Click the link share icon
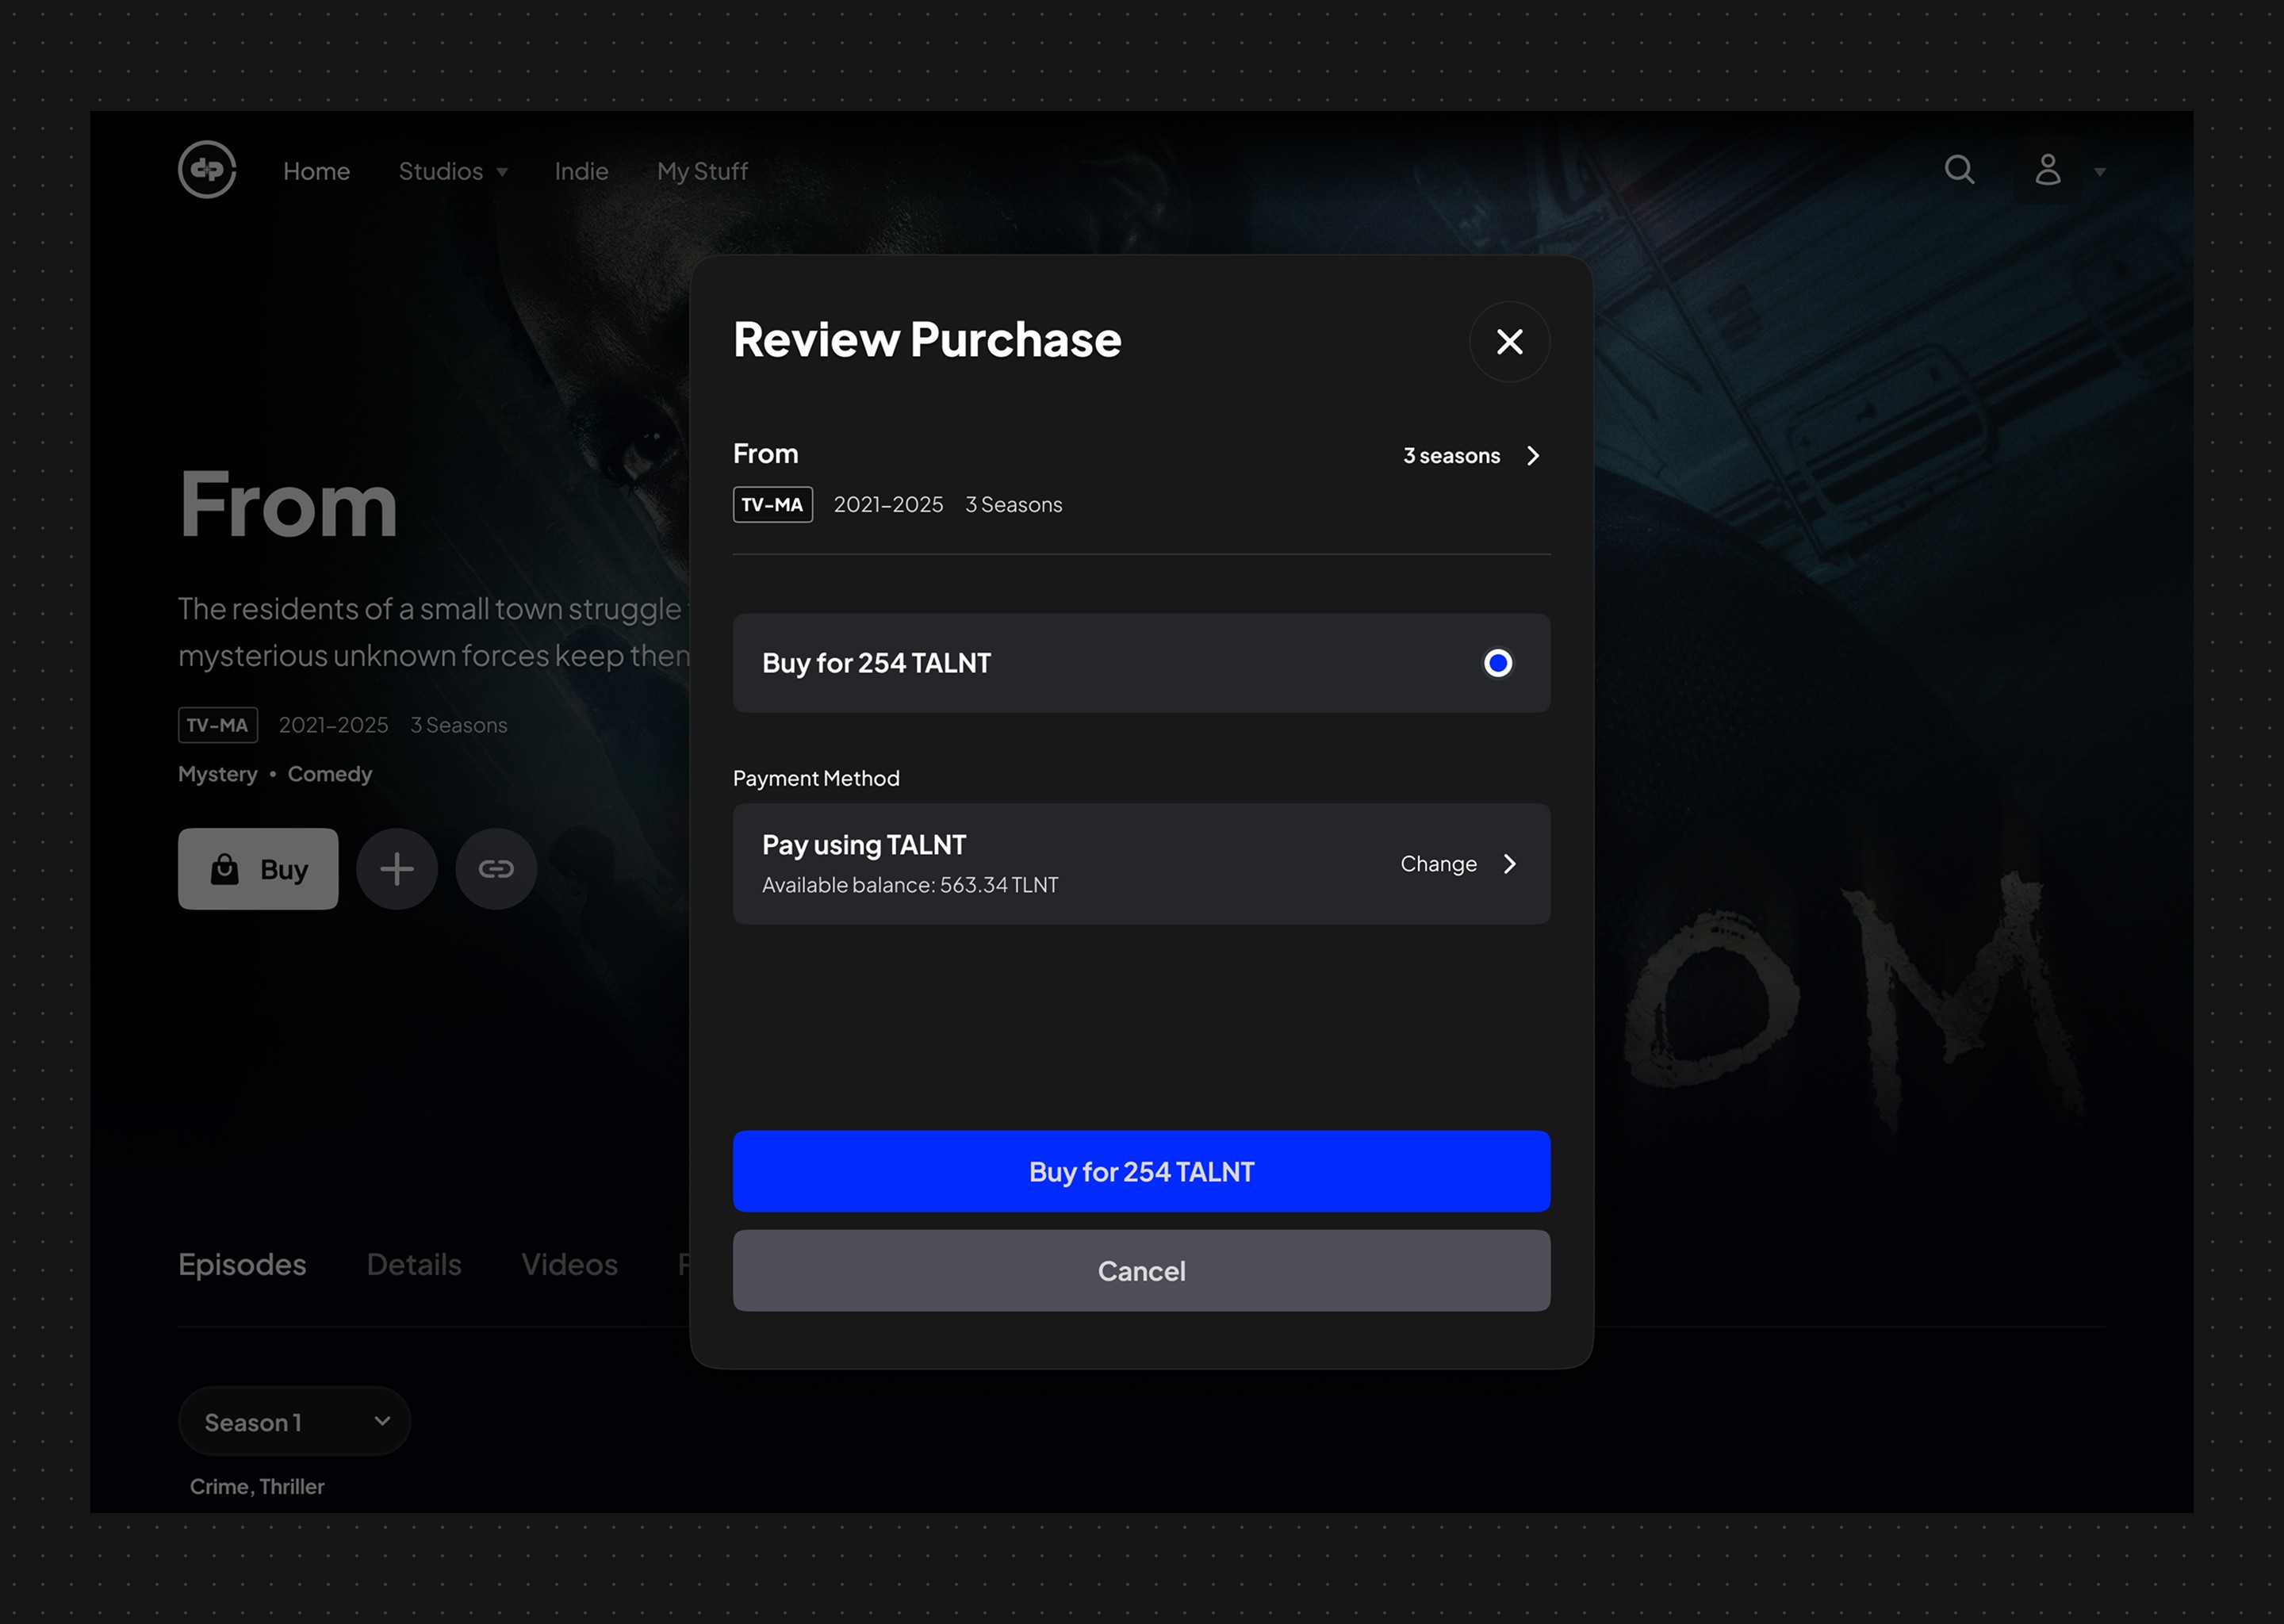 tap(496, 869)
